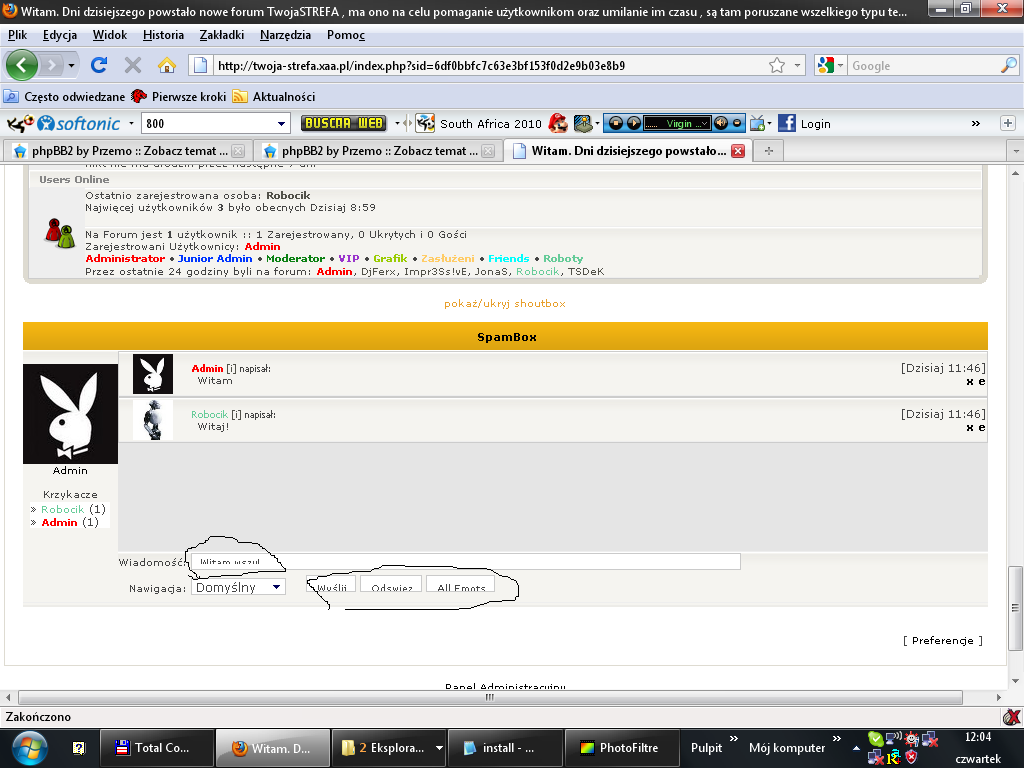Expand the toolbar overflow chevrons
Screen dimensions: 1024x768
976,123
